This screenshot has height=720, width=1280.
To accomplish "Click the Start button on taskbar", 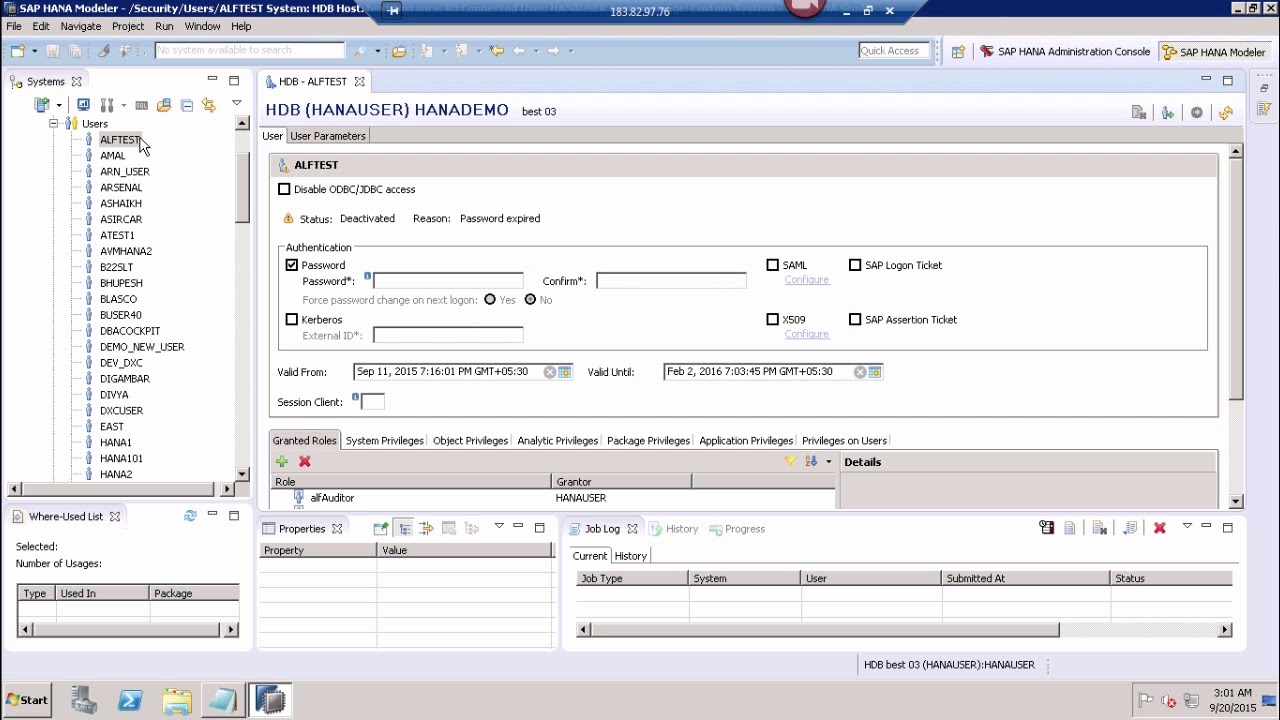I will [27, 700].
